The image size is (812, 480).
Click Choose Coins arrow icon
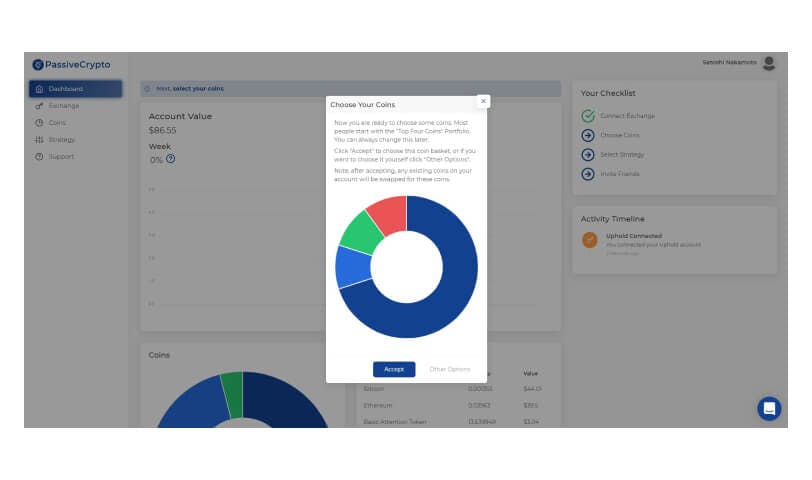pyautogui.click(x=588, y=135)
